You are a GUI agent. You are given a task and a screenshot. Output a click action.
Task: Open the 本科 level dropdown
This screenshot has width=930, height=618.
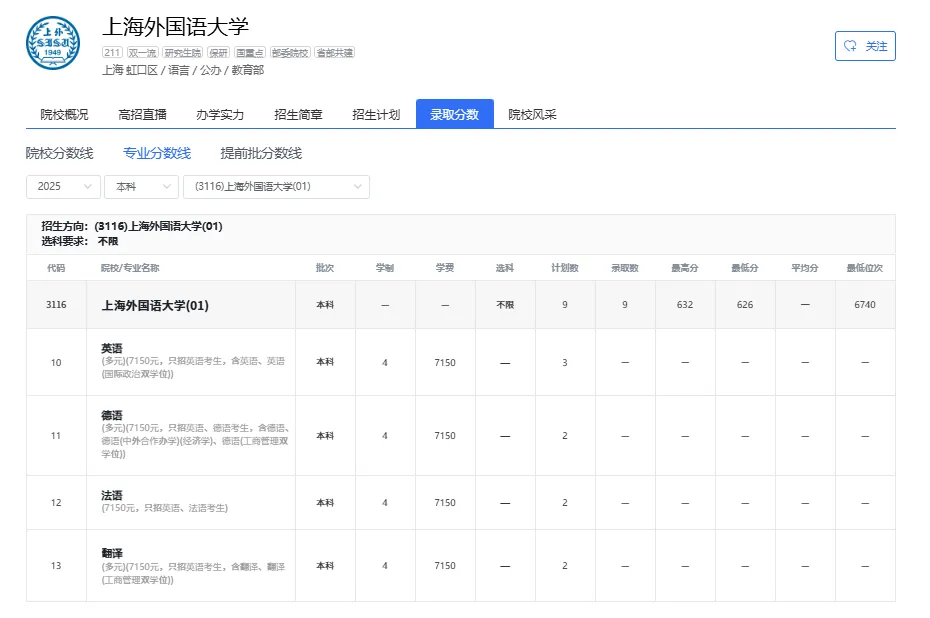tap(141, 187)
